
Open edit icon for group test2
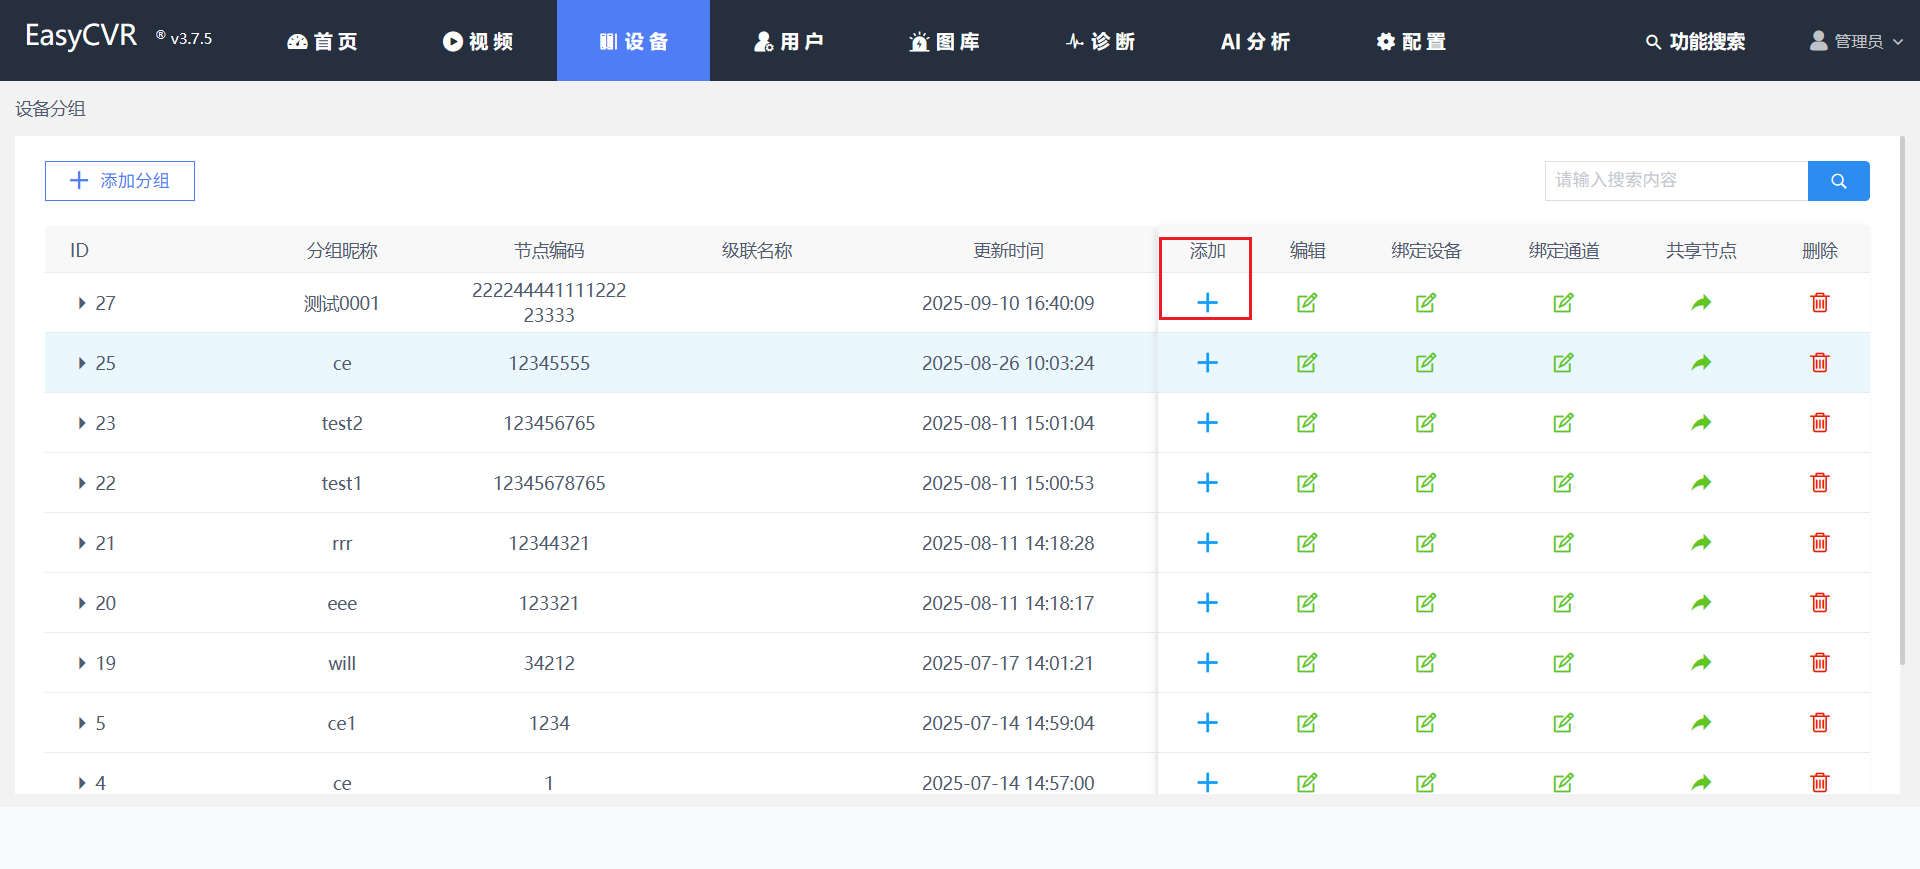pos(1306,423)
